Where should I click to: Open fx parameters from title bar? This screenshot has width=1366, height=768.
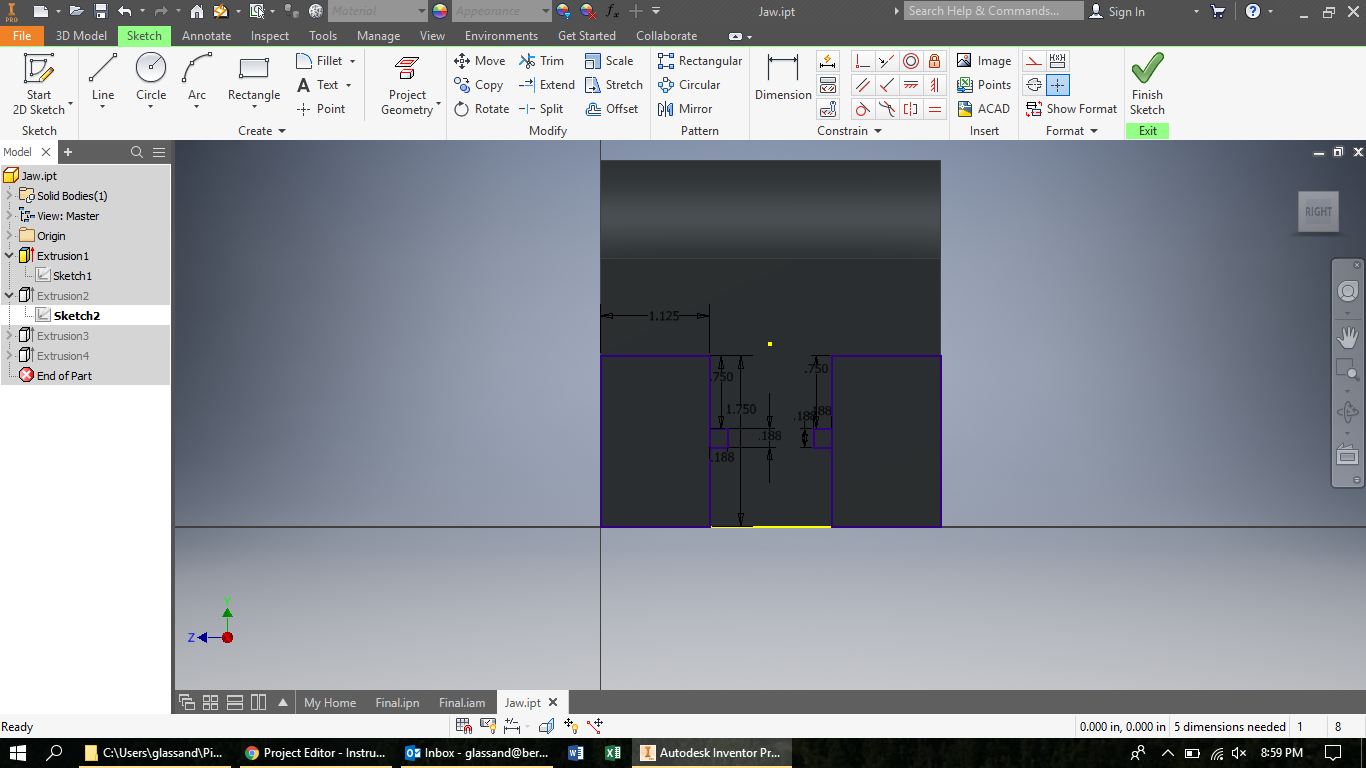click(612, 11)
